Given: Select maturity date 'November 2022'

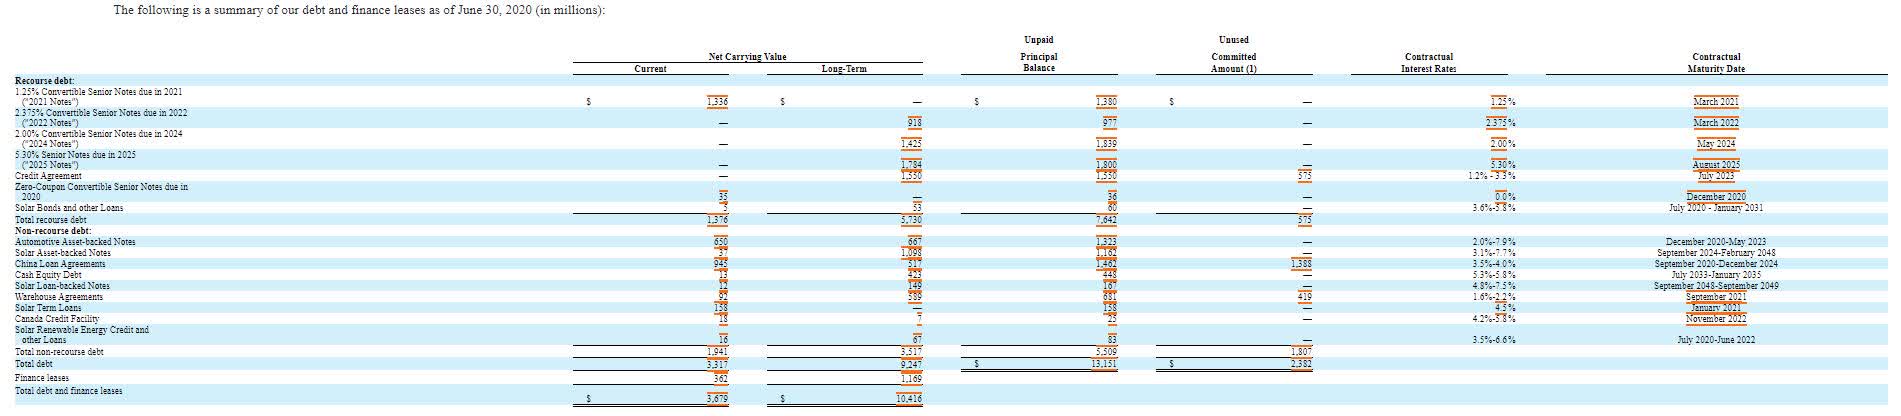Looking at the screenshot, I should pyautogui.click(x=1716, y=319).
